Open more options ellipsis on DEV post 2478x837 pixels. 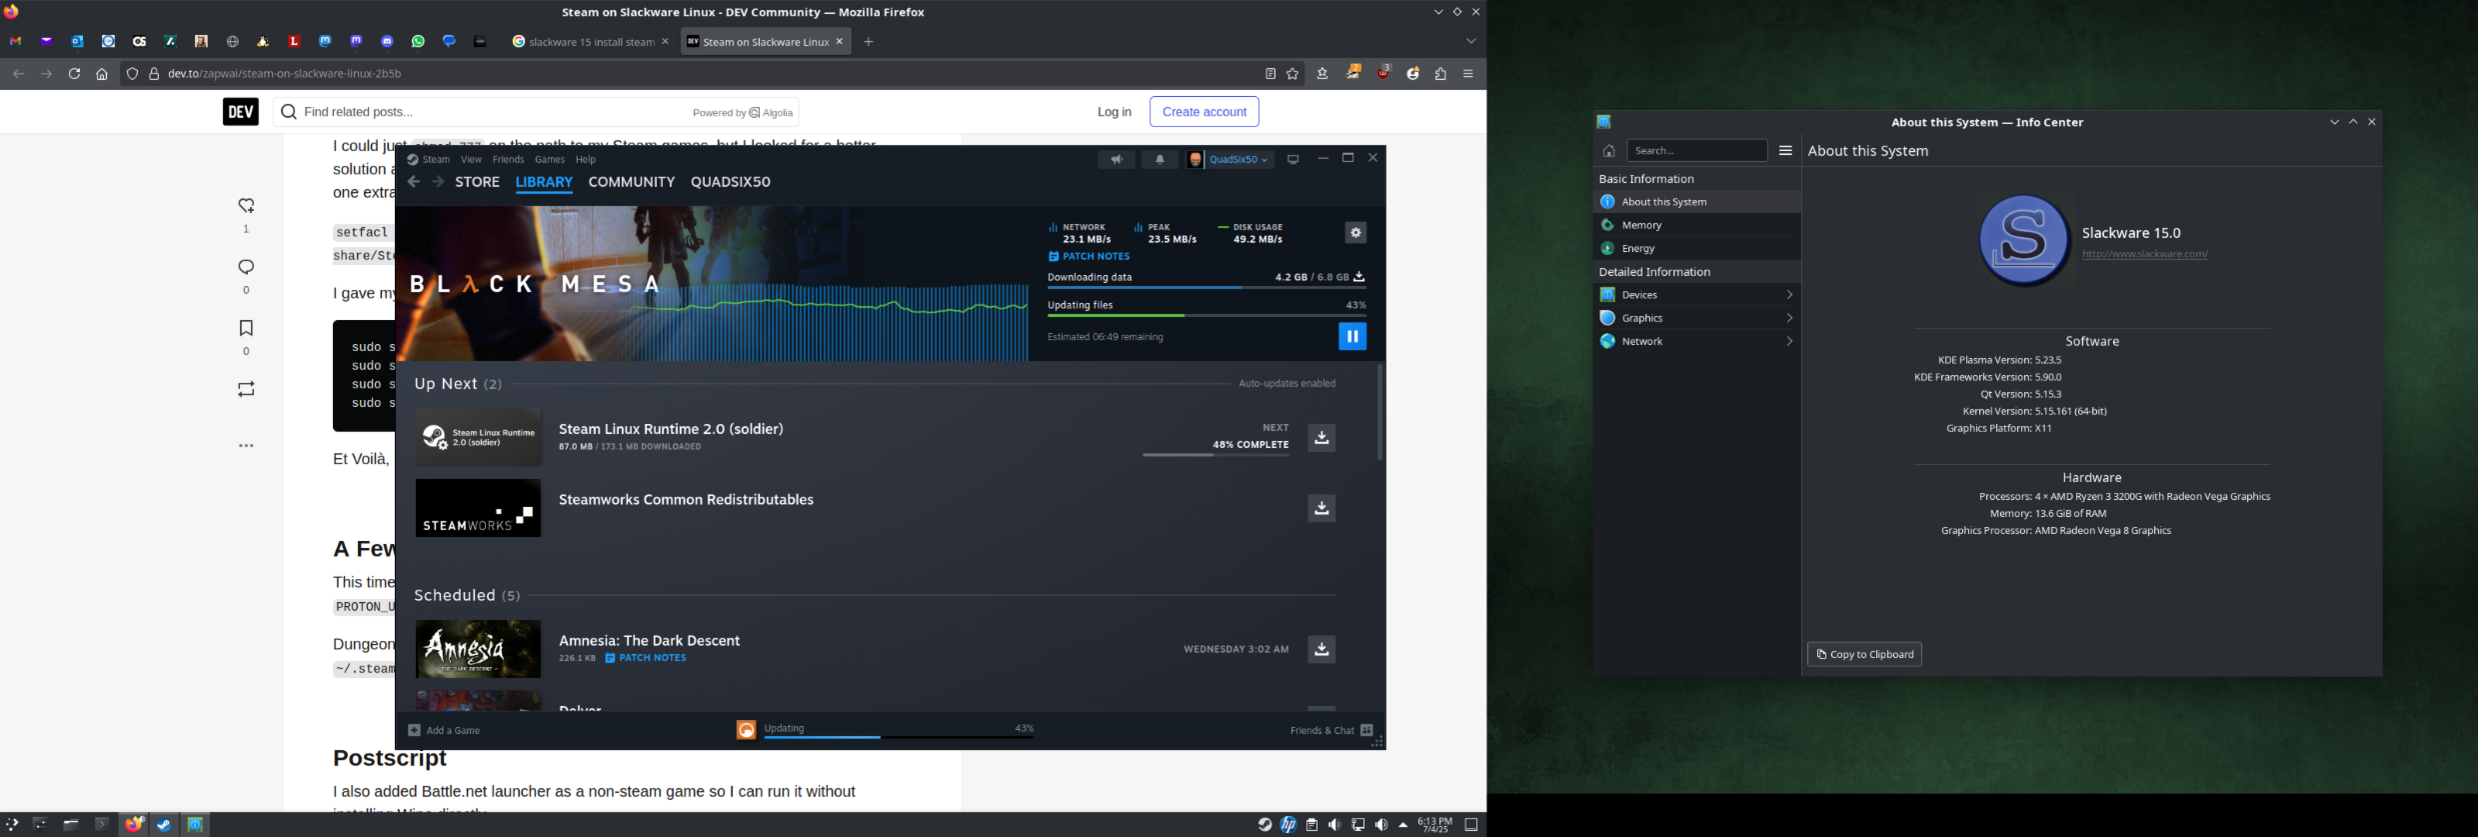click(x=246, y=446)
